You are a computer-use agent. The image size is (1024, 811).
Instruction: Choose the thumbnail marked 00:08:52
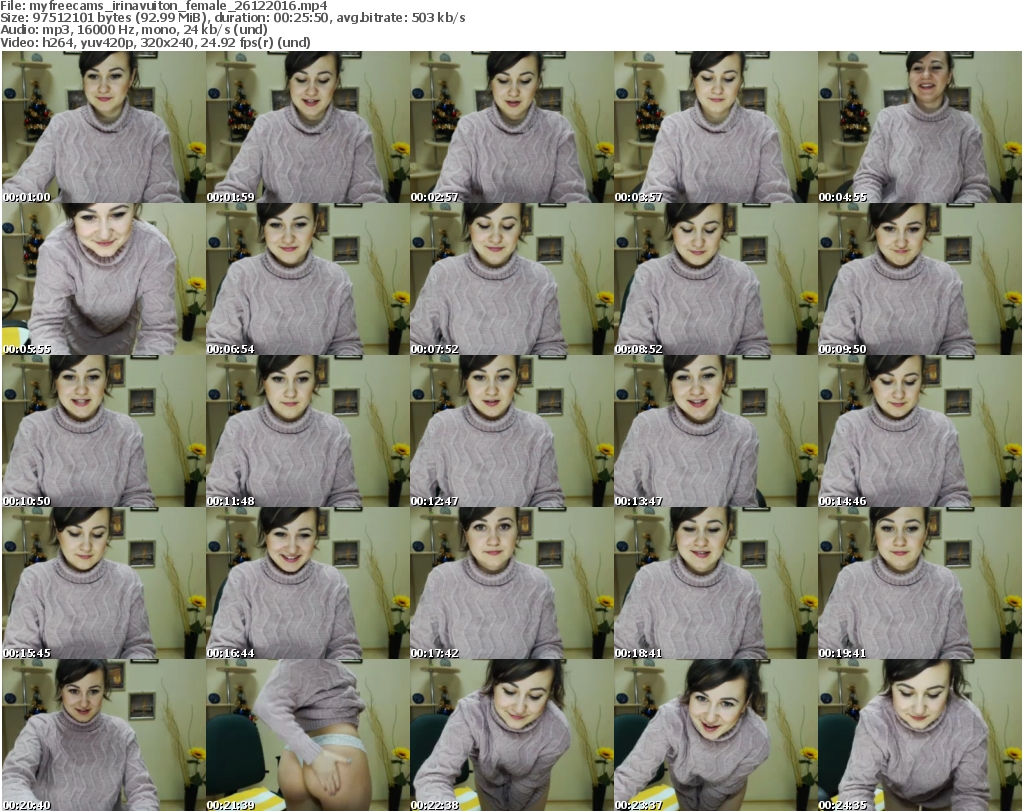715,279
